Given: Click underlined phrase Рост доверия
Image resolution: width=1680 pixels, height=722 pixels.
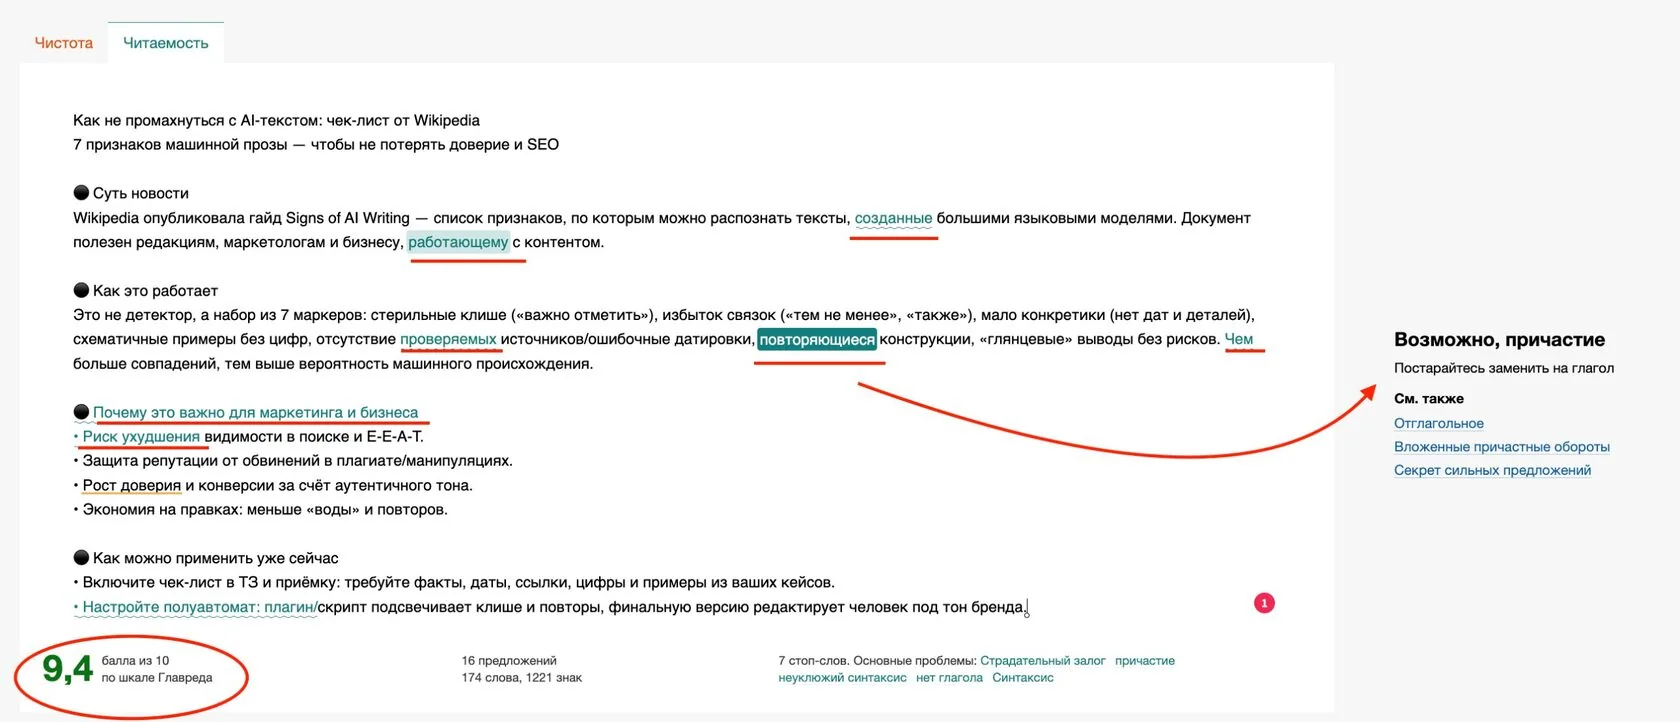Looking at the screenshot, I should (132, 486).
